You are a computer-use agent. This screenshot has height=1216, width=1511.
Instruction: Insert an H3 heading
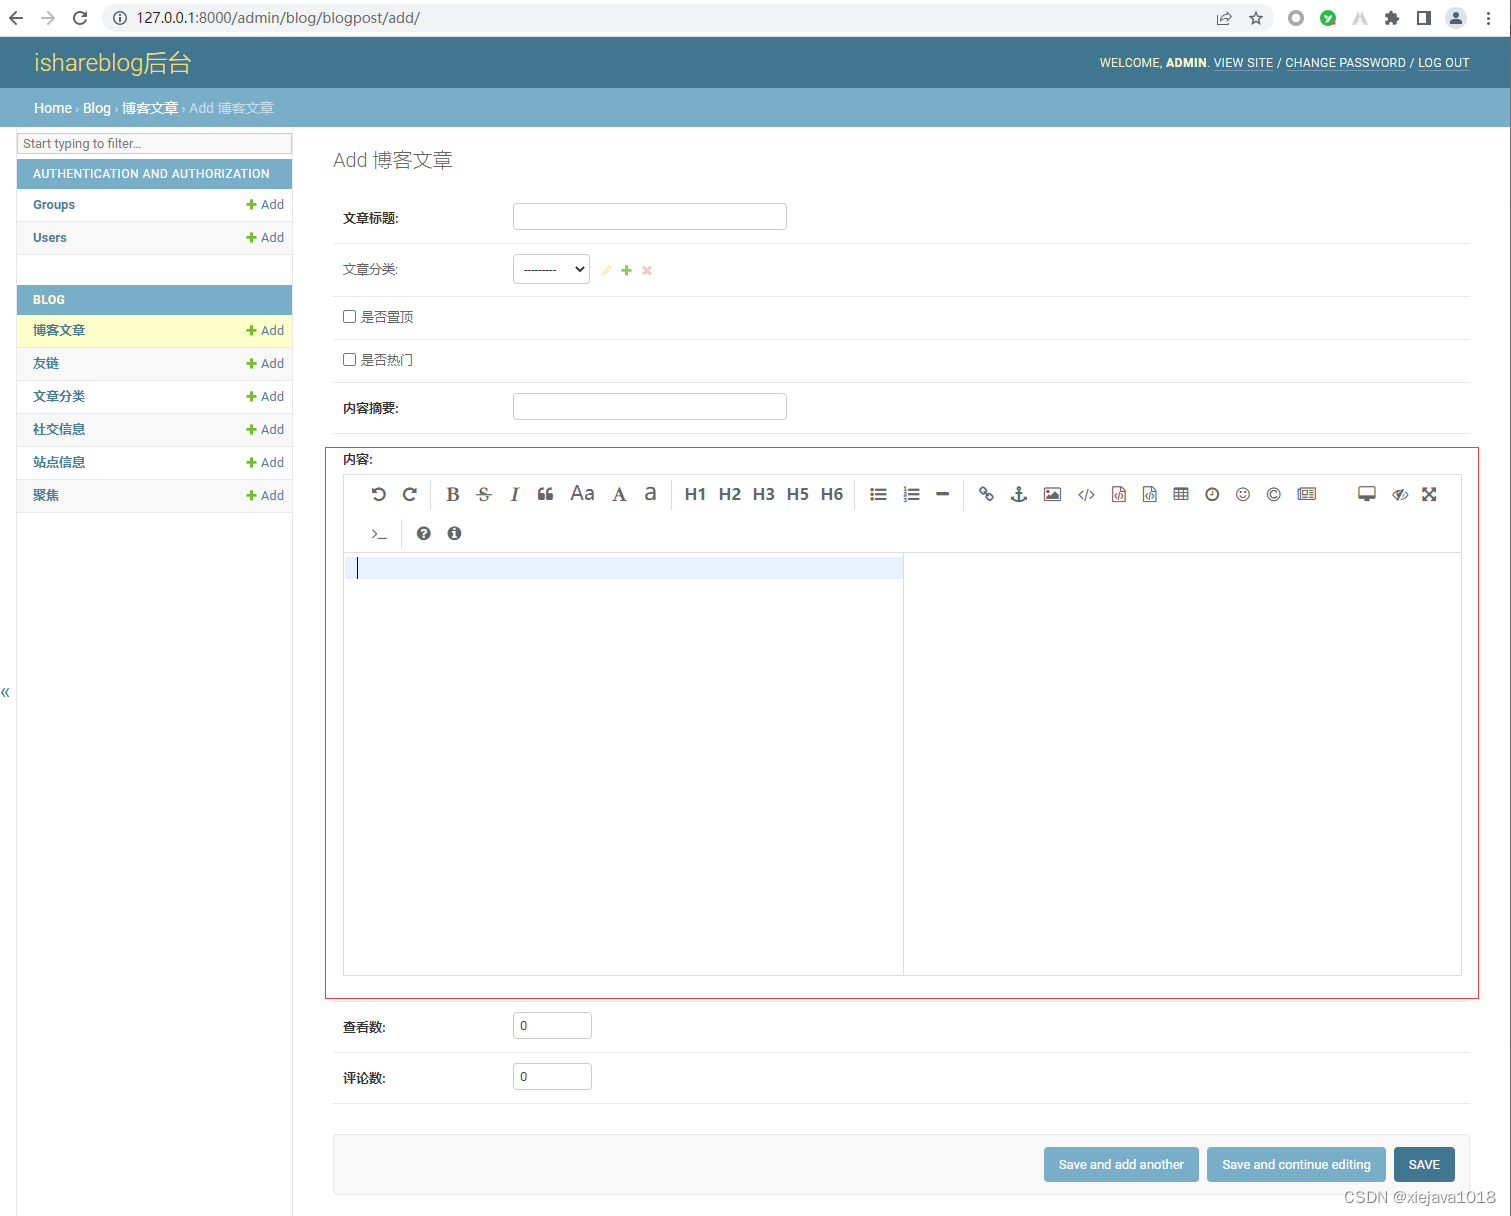[x=764, y=494]
